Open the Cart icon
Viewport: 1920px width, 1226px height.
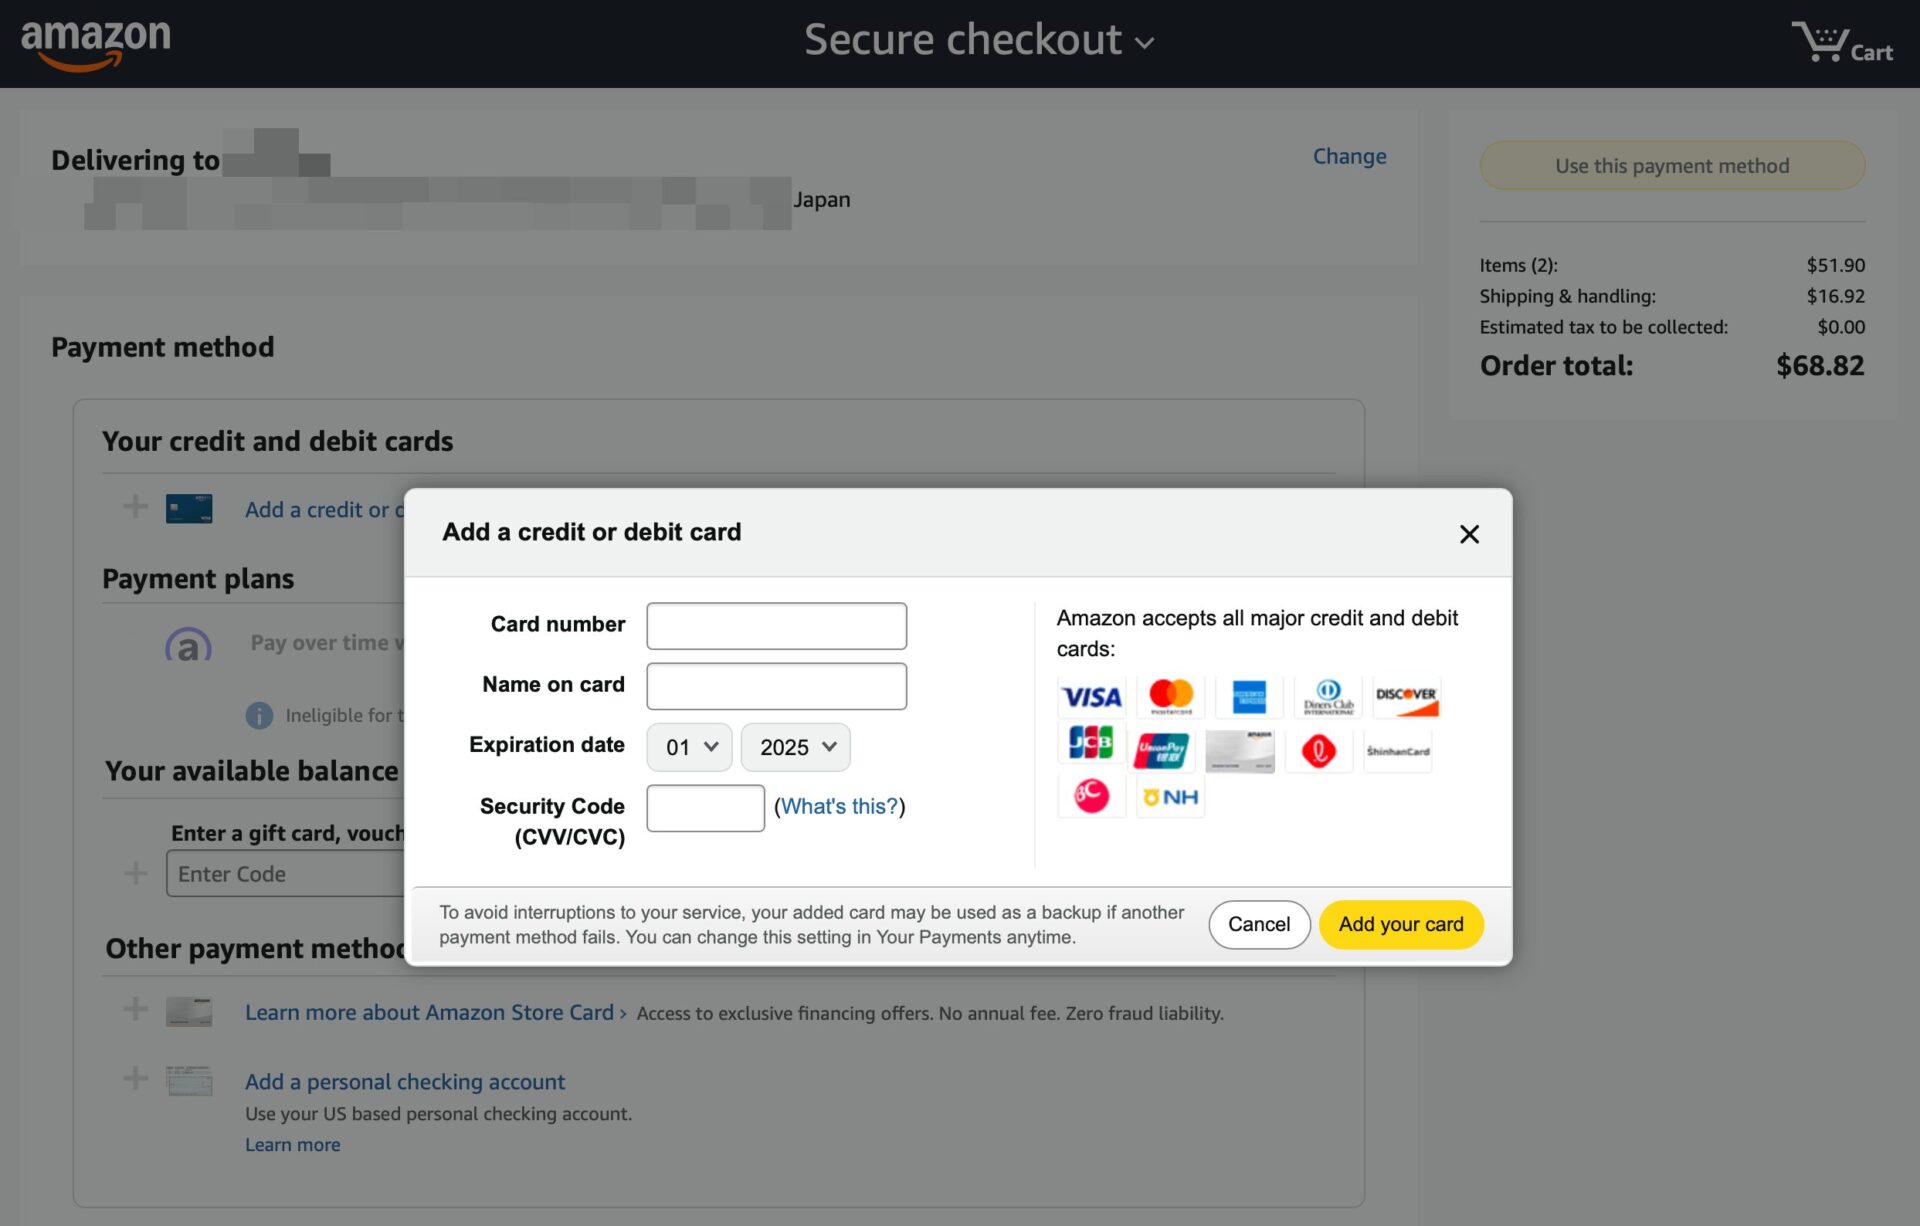click(1841, 44)
